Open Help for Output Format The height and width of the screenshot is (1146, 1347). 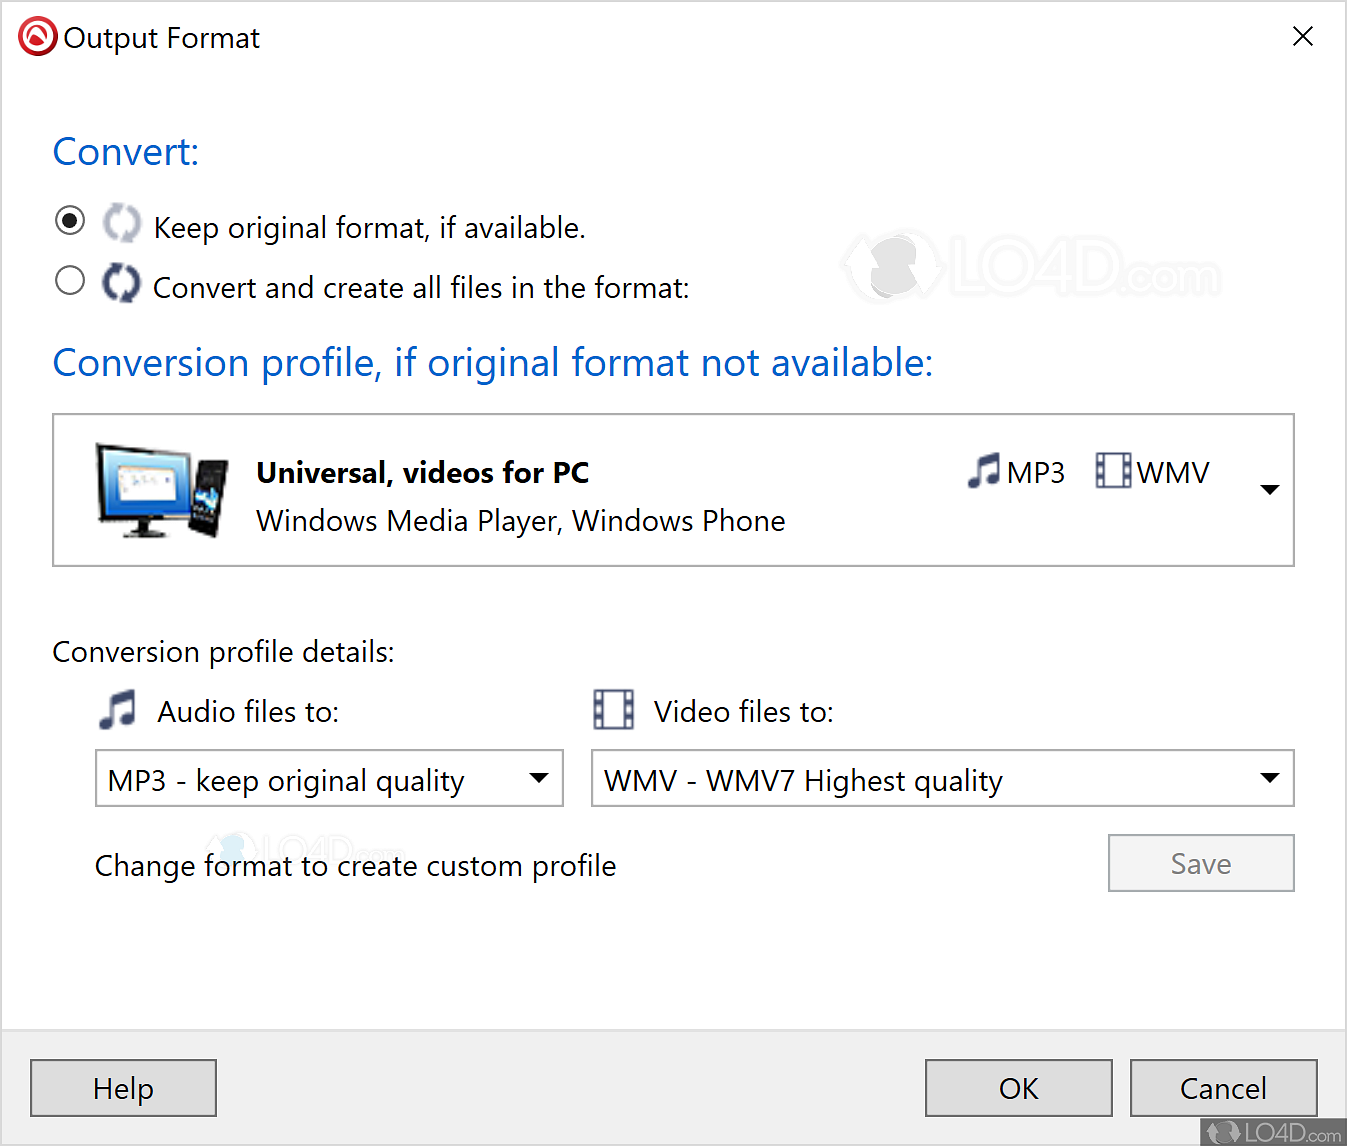tap(123, 1088)
